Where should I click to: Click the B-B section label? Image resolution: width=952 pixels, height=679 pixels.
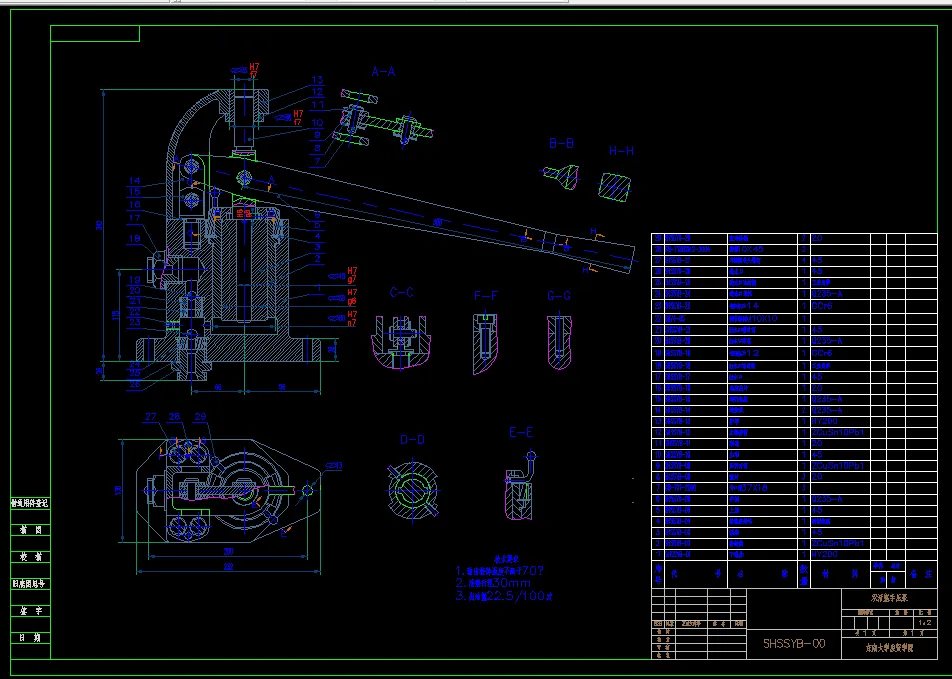pyautogui.click(x=561, y=143)
